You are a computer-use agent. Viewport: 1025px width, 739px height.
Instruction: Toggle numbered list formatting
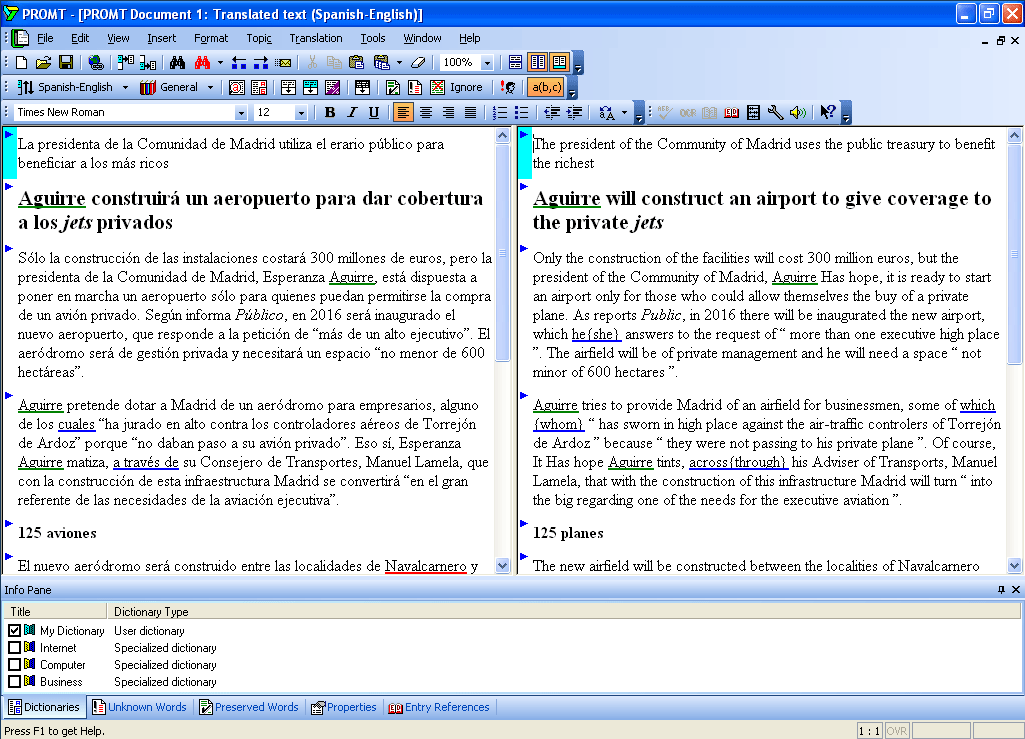click(499, 112)
